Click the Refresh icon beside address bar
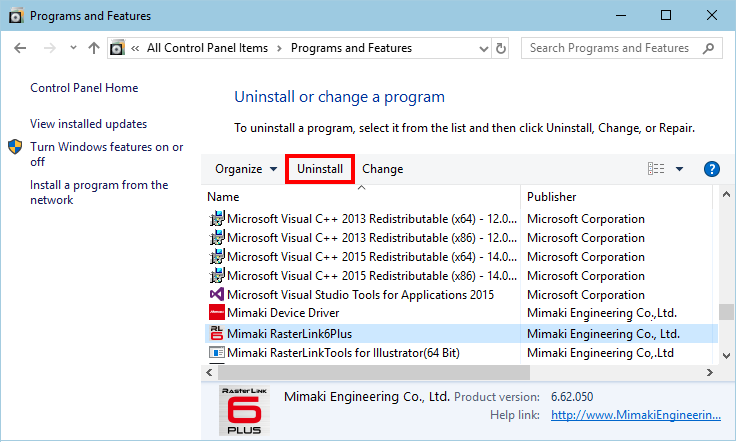736x442 pixels. (501, 48)
